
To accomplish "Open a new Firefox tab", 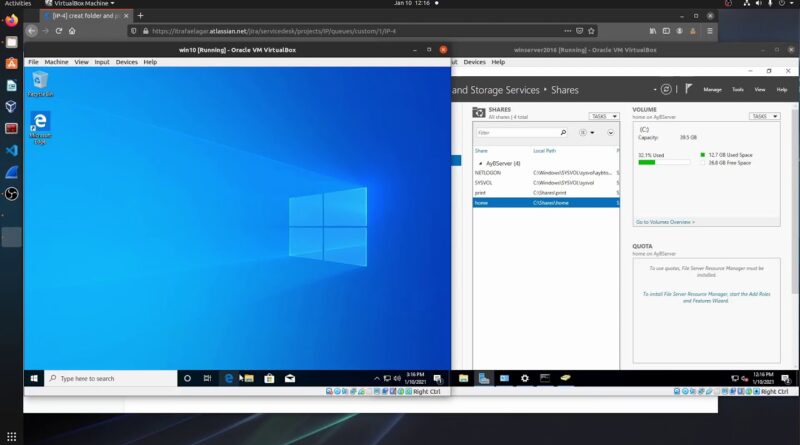I will 140,16.
